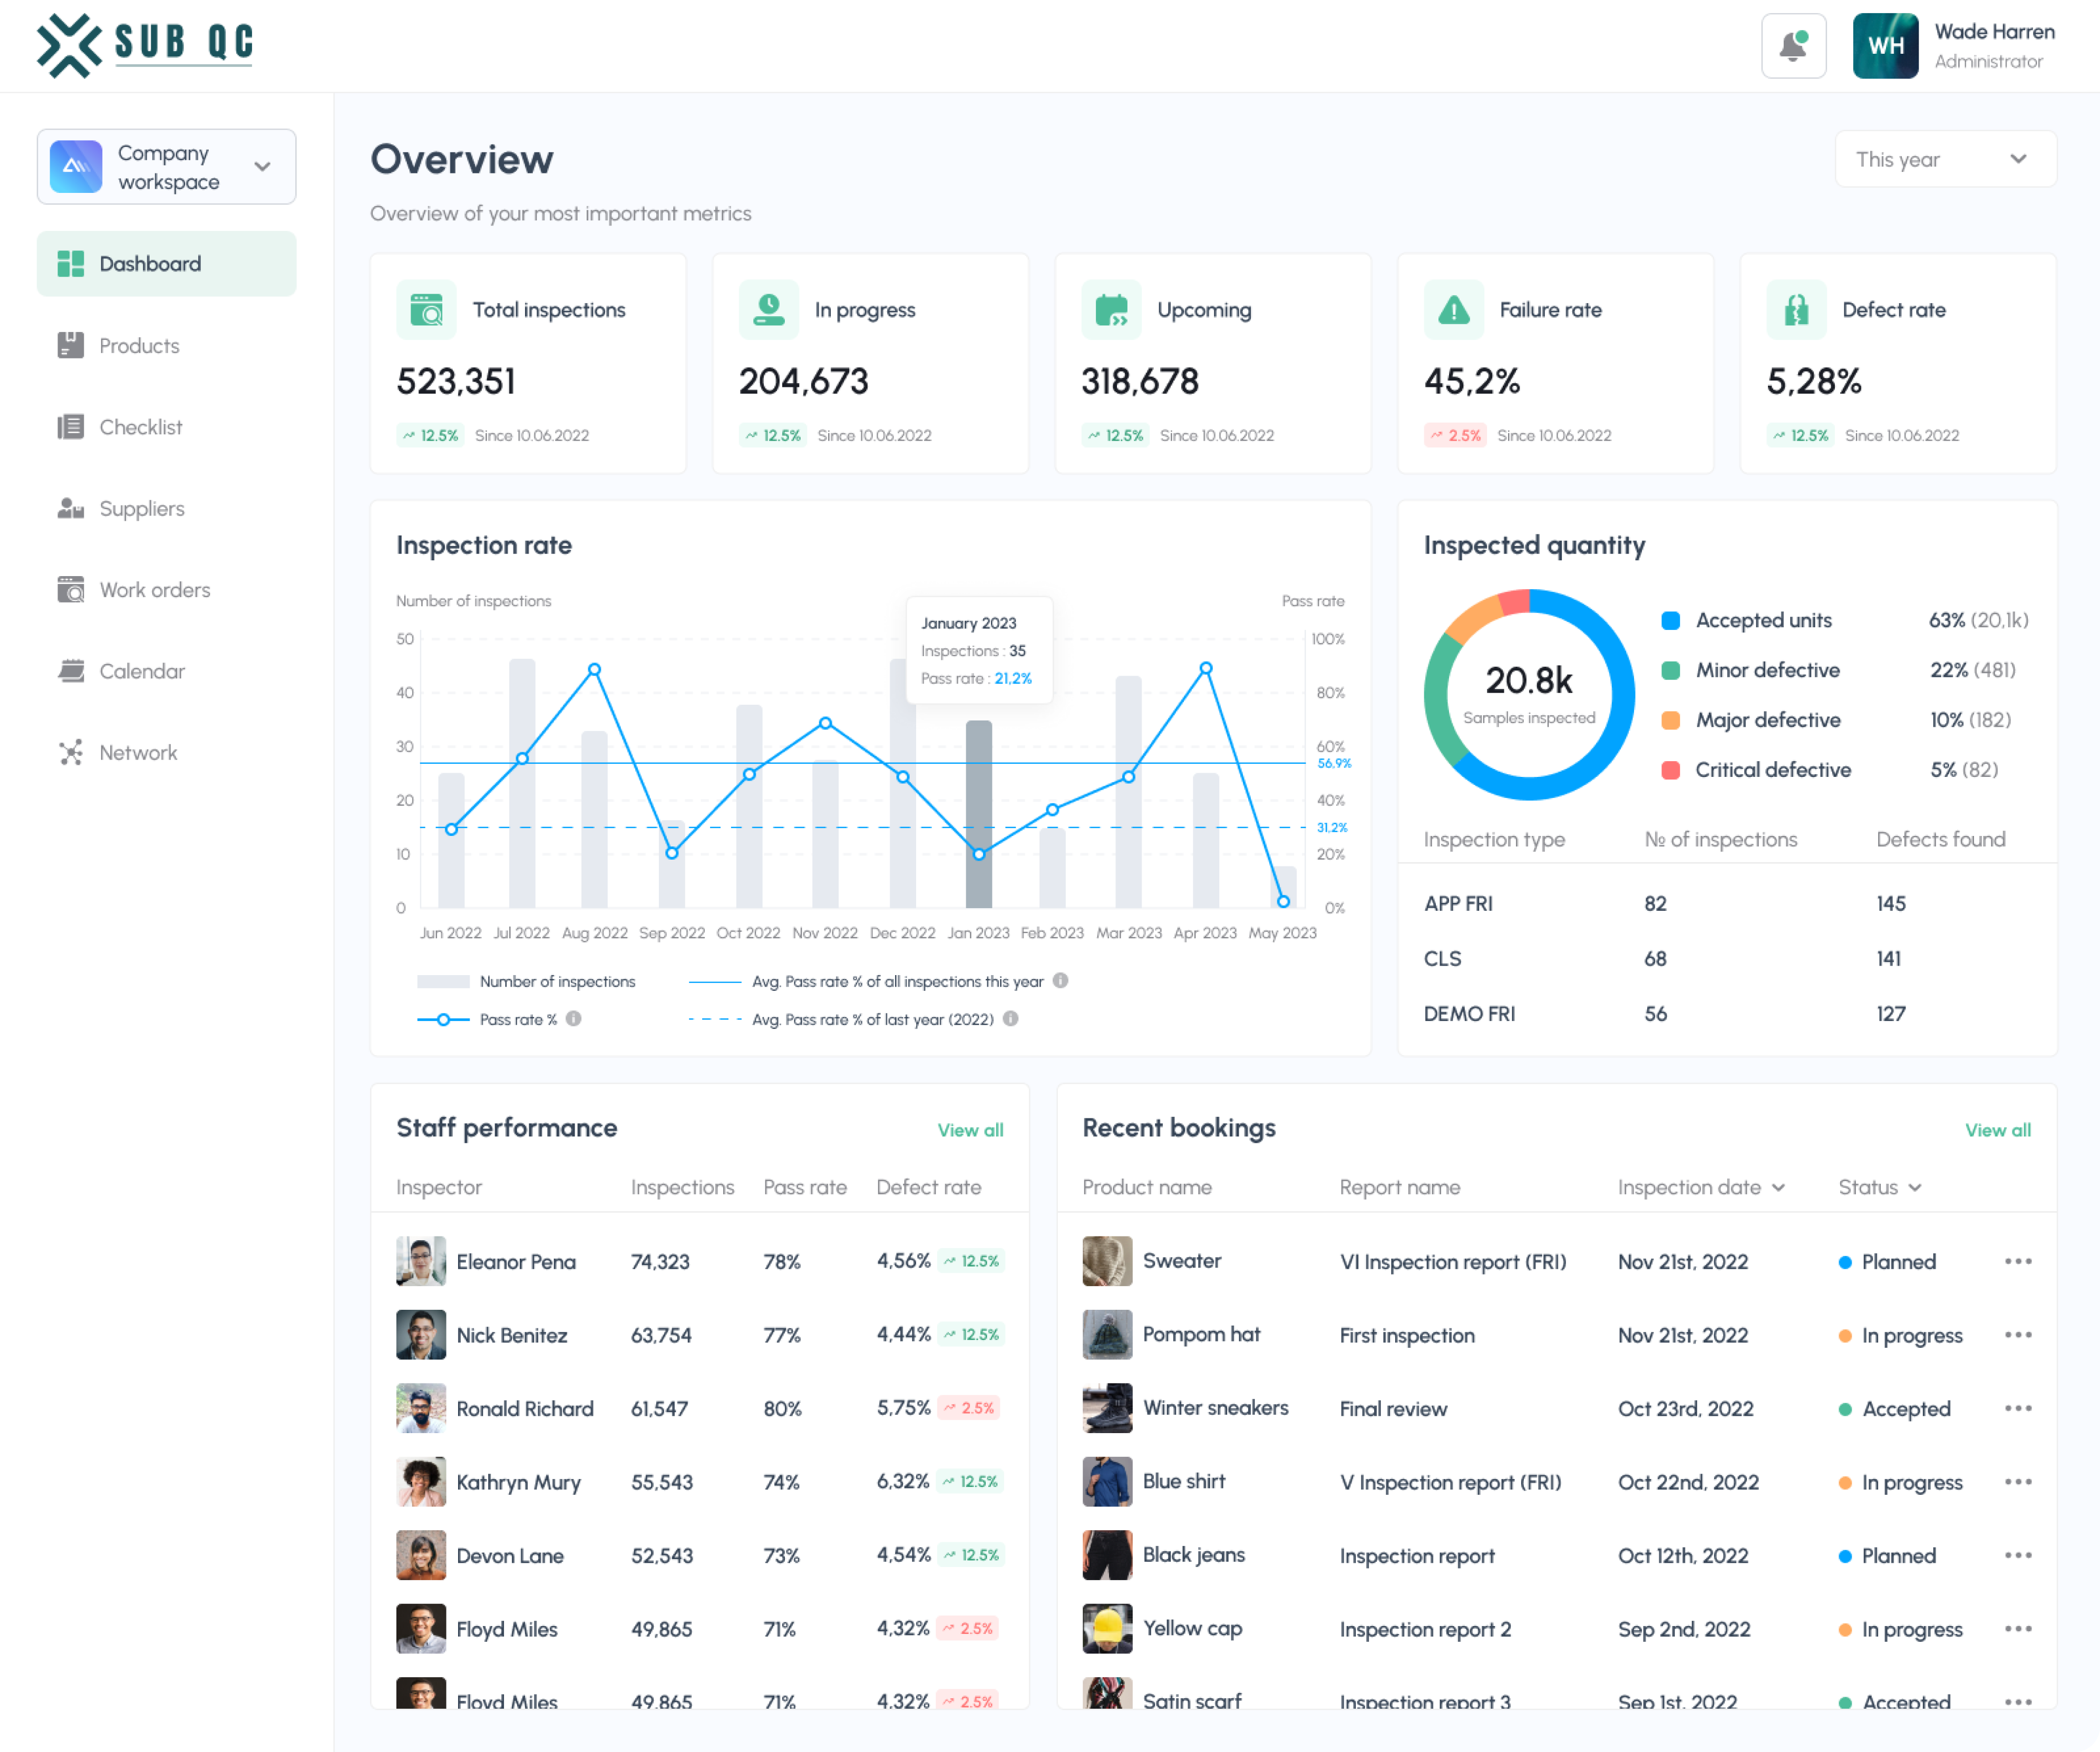This screenshot has height=1752, width=2100.
Task: Open Products from the sidebar icon
Action: 70,345
